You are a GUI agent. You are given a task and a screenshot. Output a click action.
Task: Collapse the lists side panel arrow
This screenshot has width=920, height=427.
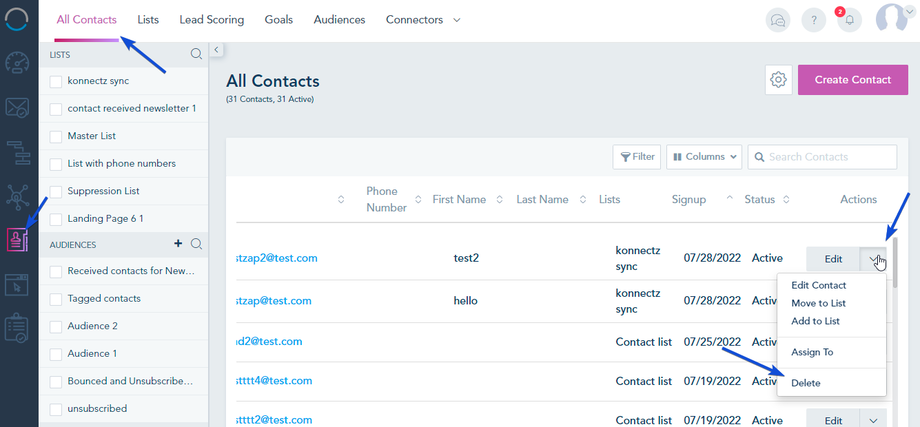pos(216,50)
